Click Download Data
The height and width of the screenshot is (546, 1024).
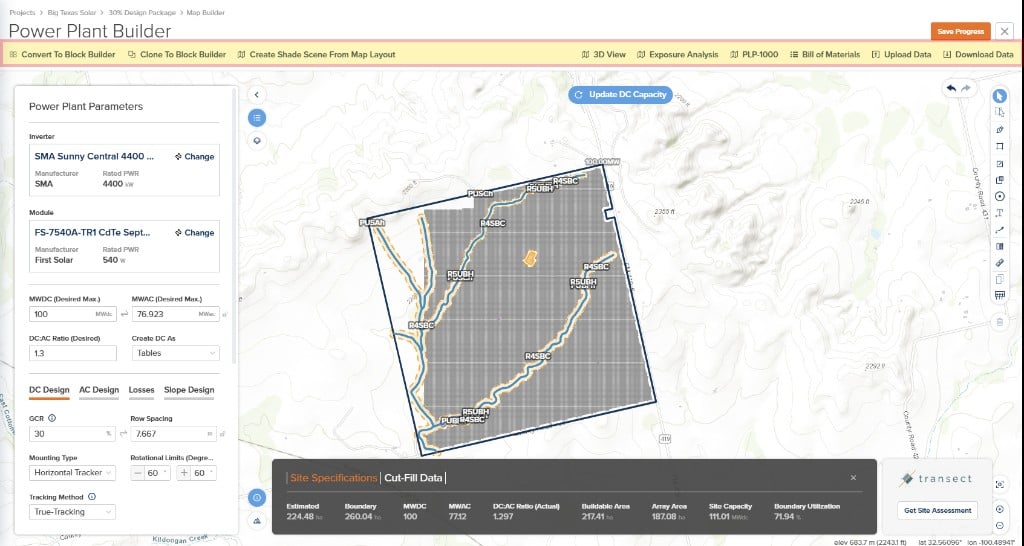[978, 55]
